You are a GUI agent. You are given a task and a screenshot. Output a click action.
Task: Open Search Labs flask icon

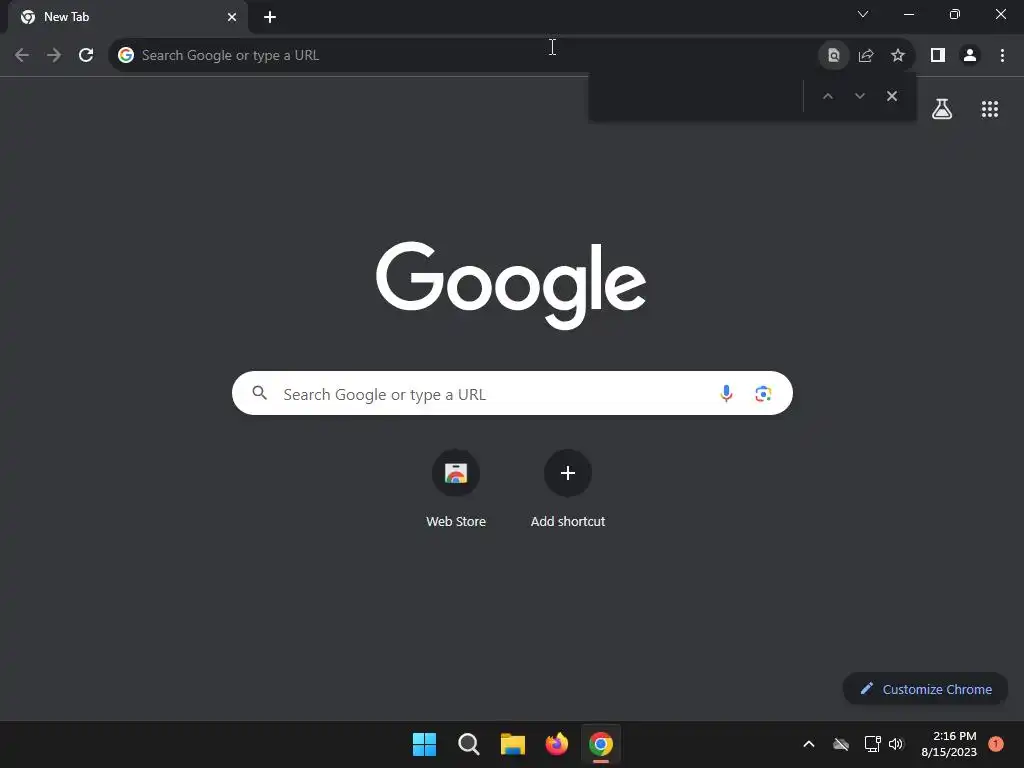pos(941,108)
